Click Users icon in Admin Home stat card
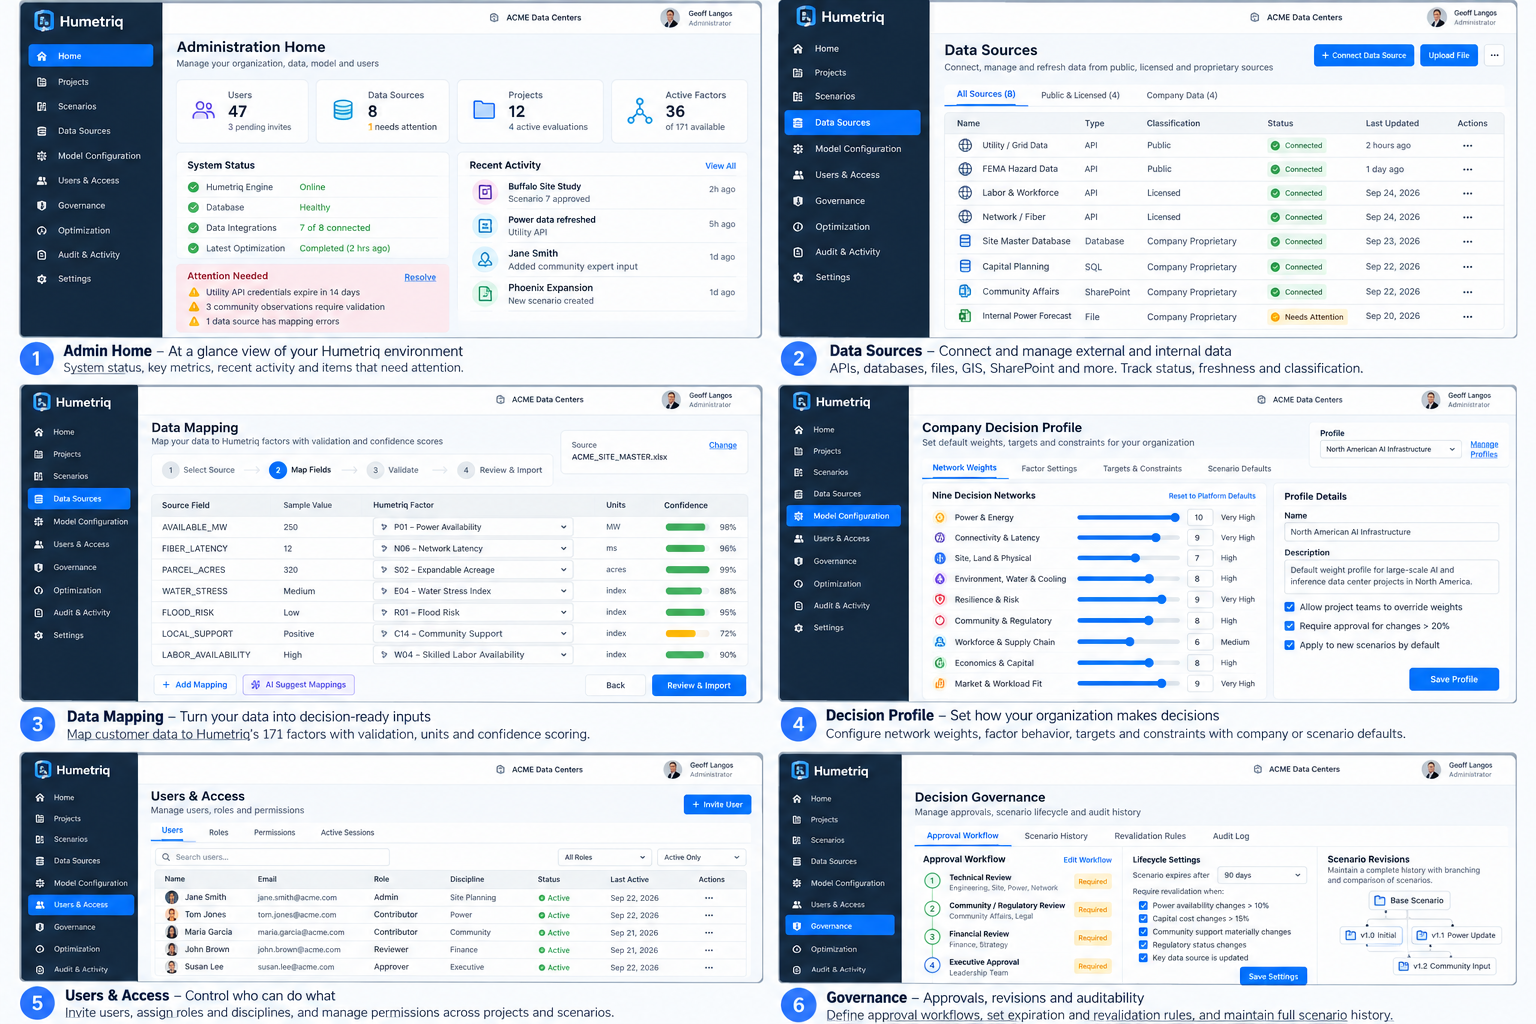Viewport: 1536px width, 1024px height. pyautogui.click(x=204, y=110)
